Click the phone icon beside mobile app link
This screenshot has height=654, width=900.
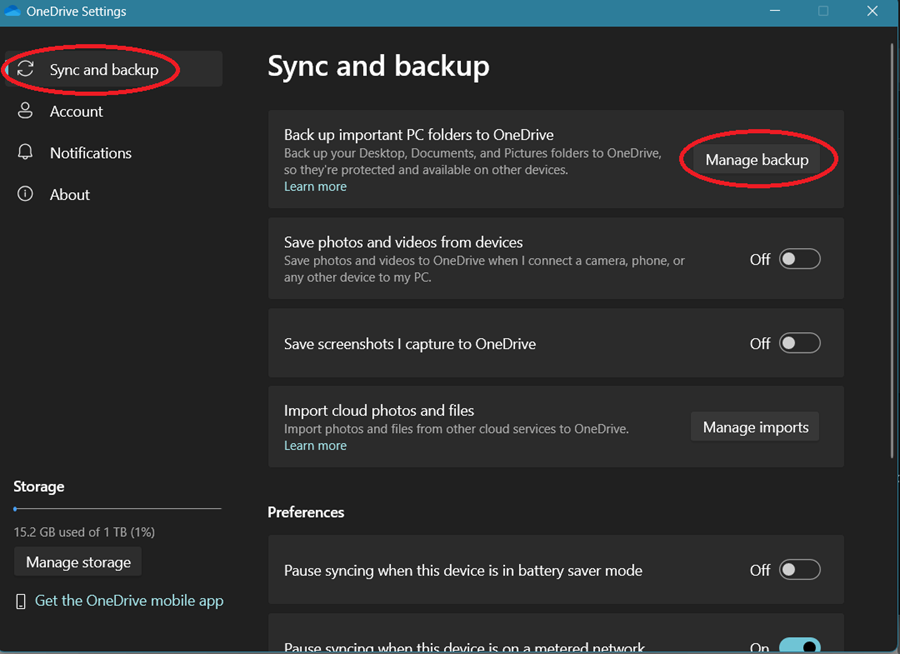(x=21, y=601)
